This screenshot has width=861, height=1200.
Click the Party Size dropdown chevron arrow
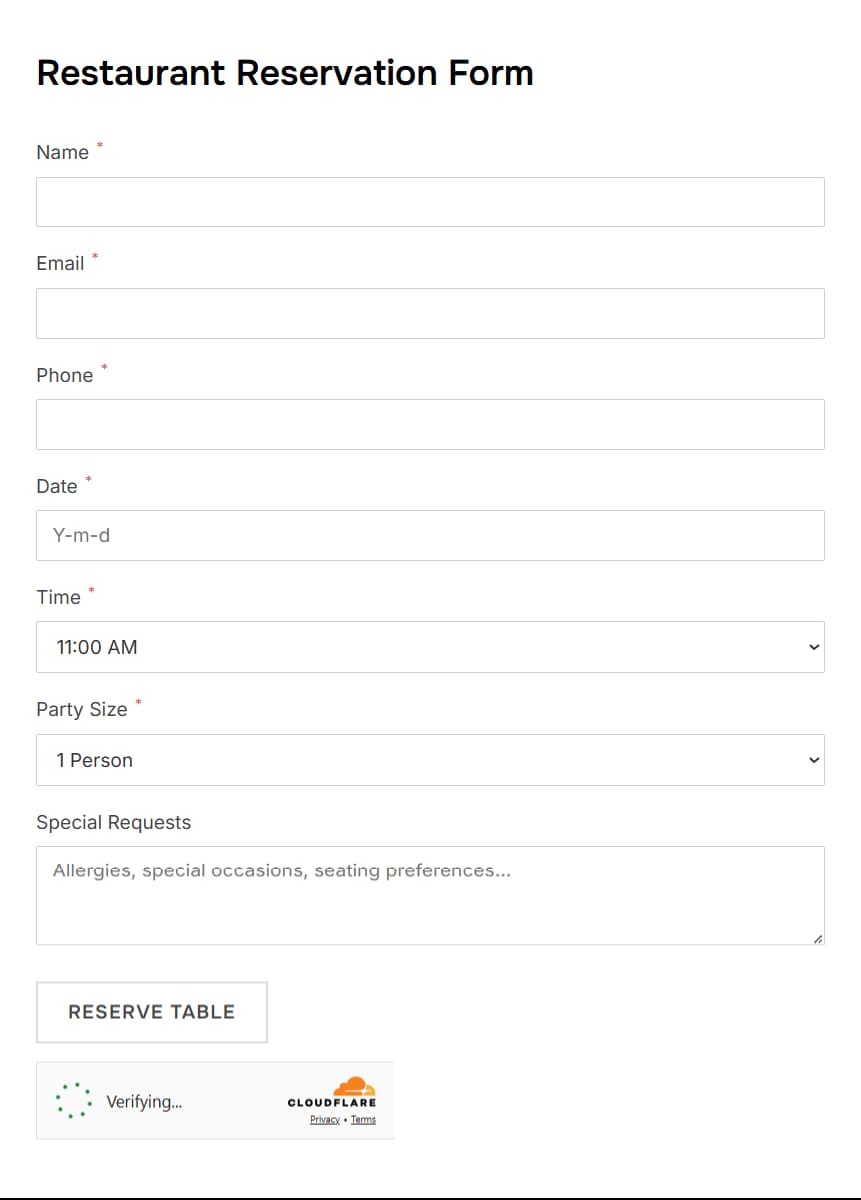812,760
